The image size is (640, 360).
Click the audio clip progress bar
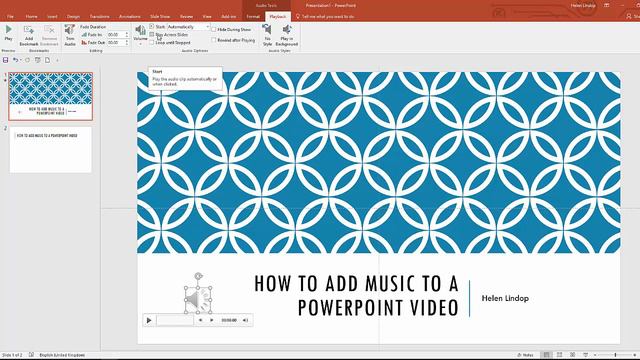coord(175,320)
